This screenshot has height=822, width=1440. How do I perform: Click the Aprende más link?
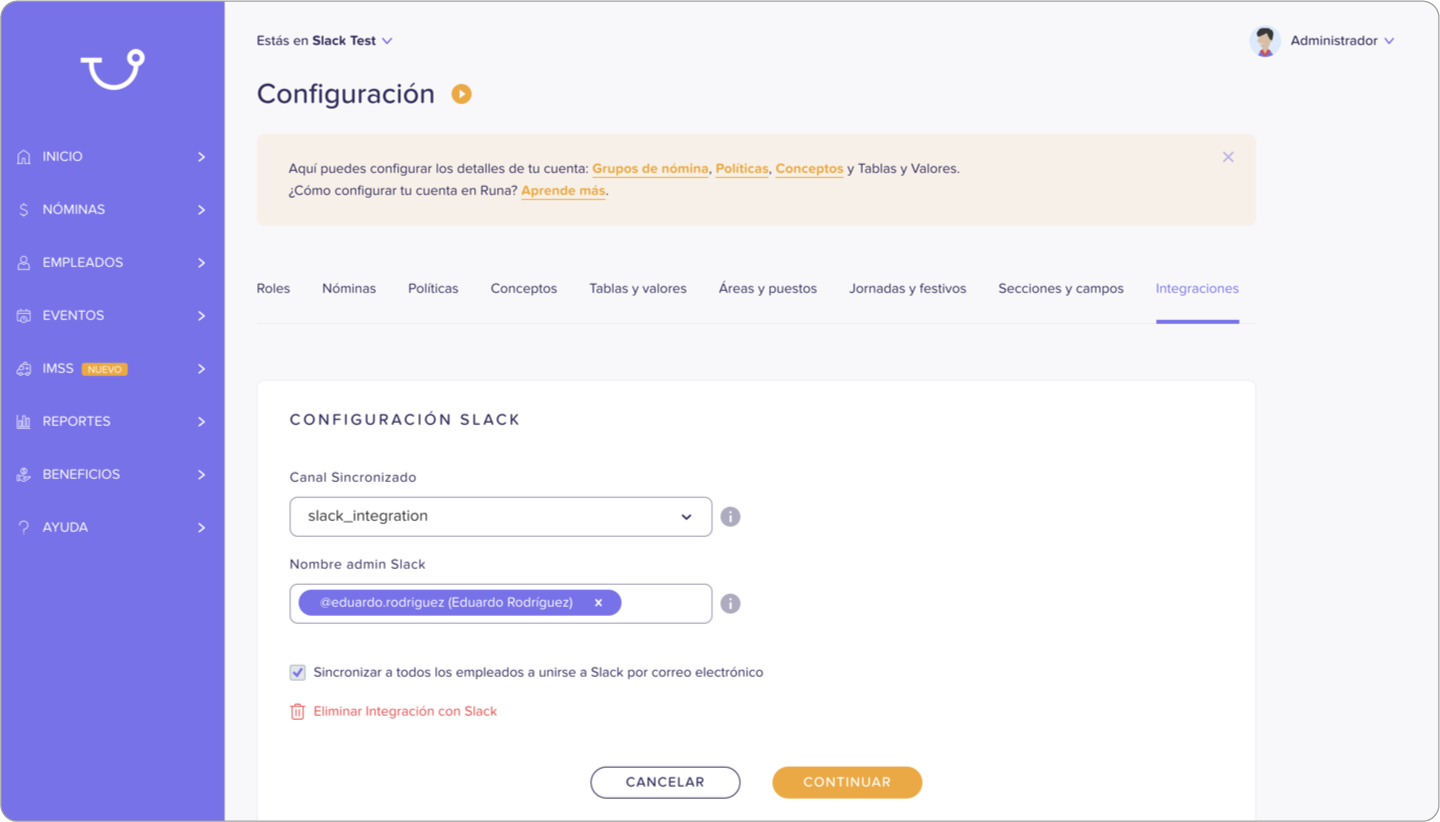[563, 191]
